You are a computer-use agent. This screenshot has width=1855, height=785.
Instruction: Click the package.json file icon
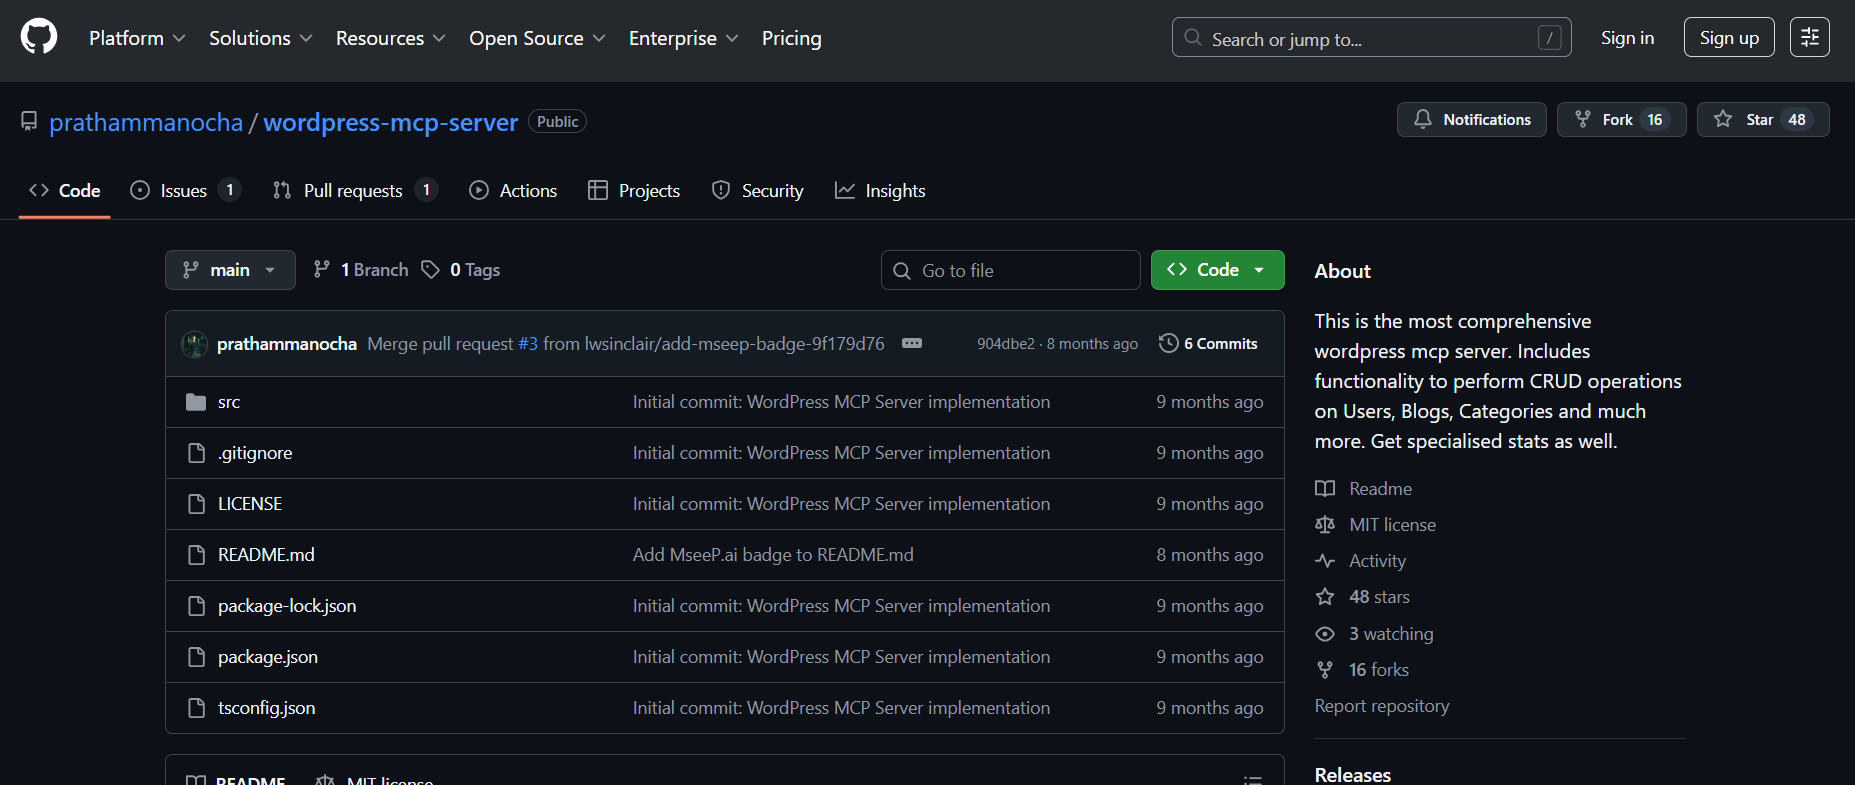click(x=196, y=657)
